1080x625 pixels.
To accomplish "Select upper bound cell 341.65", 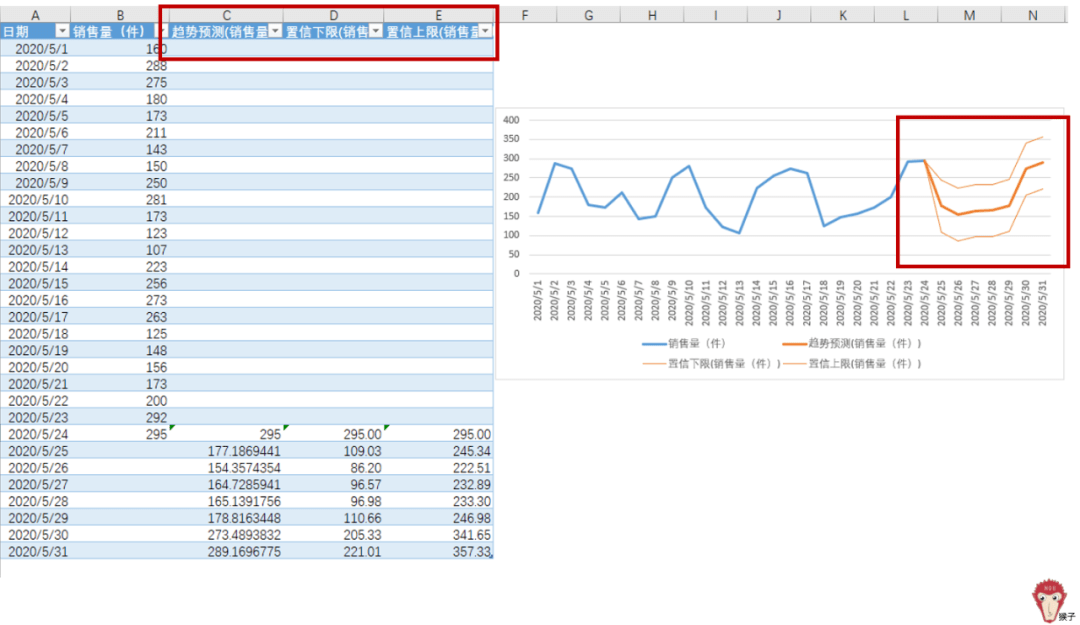I will point(438,535).
